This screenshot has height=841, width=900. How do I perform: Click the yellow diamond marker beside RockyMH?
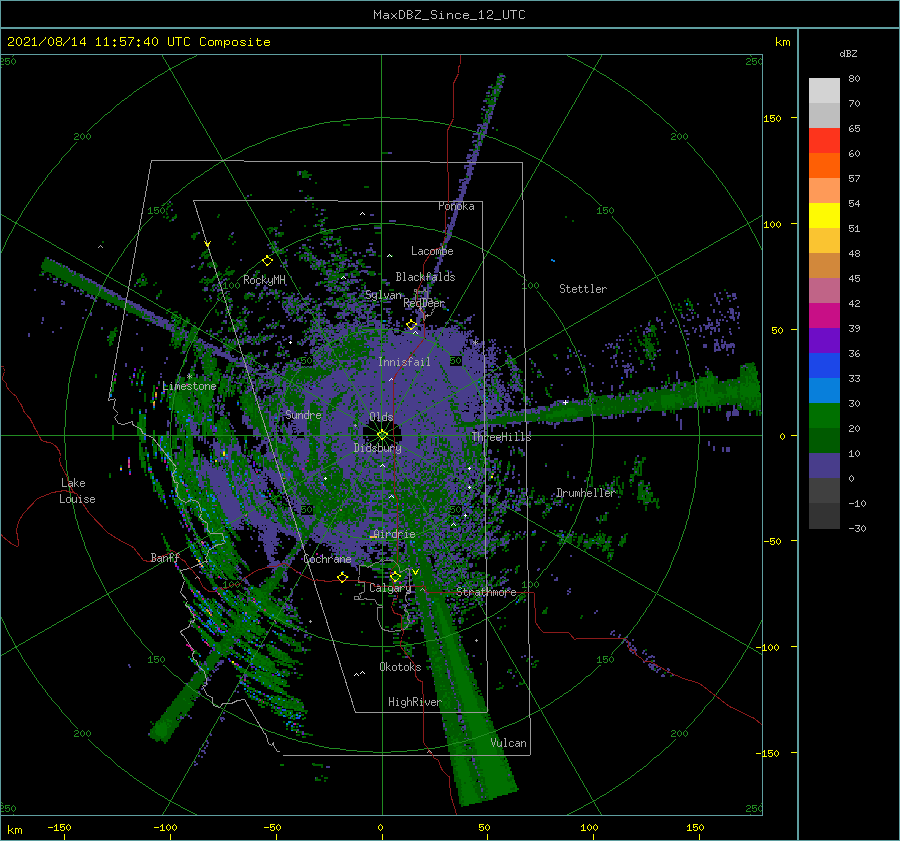pos(267,261)
